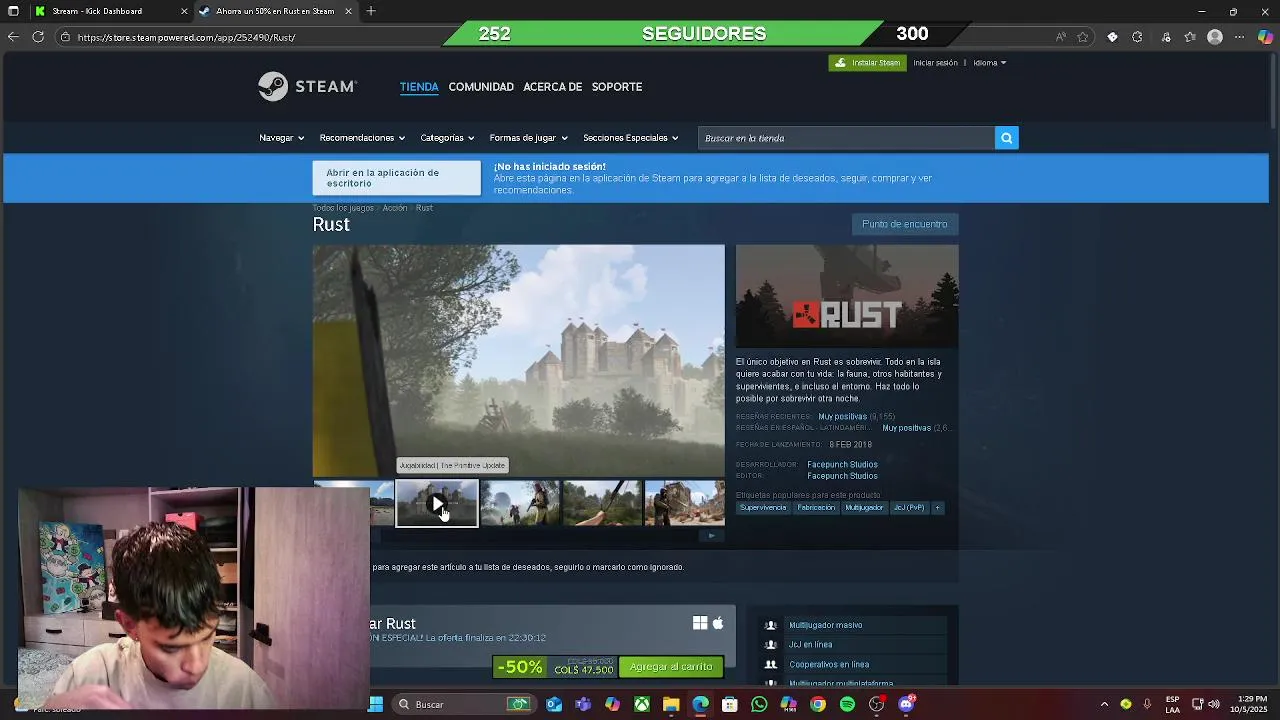The image size is (1280, 720).
Task: Expand the Formas de jugar dropdown
Action: click(528, 138)
